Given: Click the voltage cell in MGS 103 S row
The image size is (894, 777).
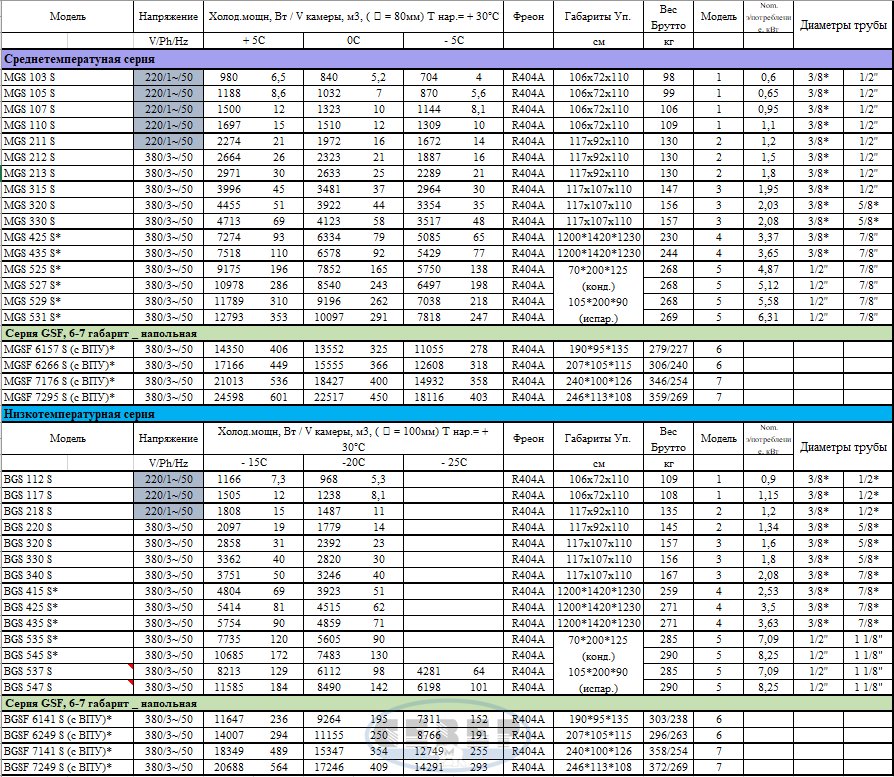Looking at the screenshot, I should coord(168,78).
